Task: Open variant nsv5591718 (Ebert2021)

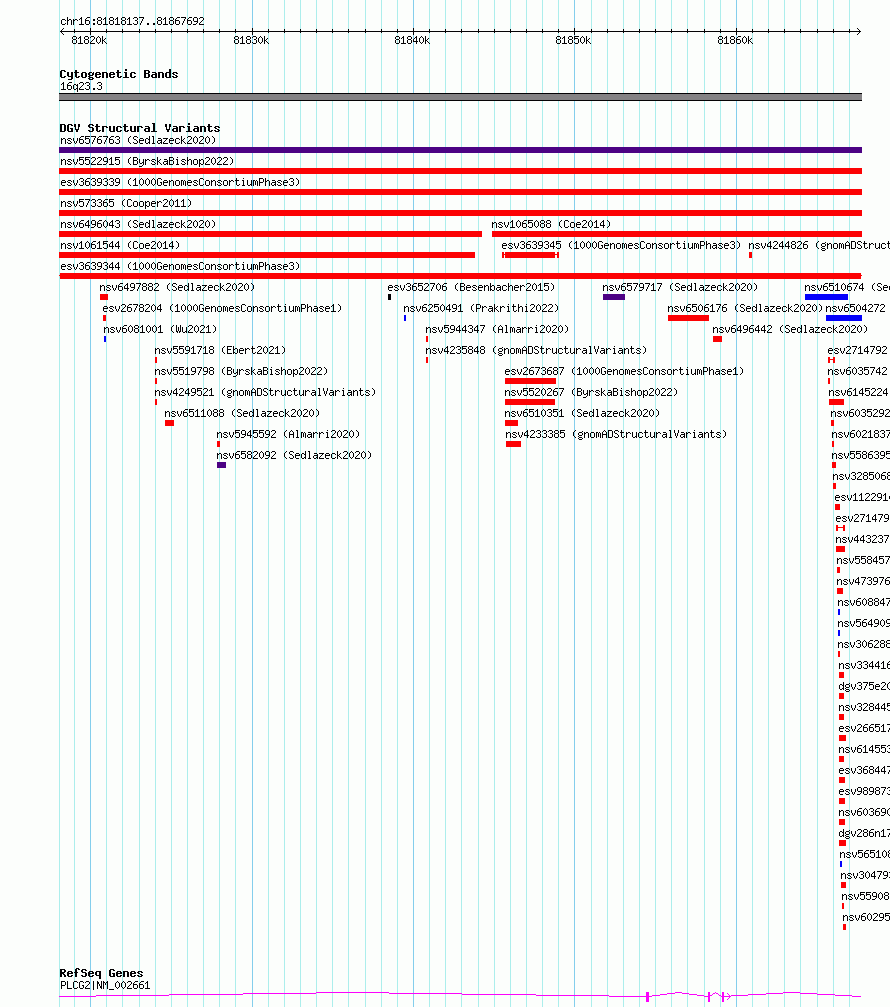Action: tap(220, 351)
